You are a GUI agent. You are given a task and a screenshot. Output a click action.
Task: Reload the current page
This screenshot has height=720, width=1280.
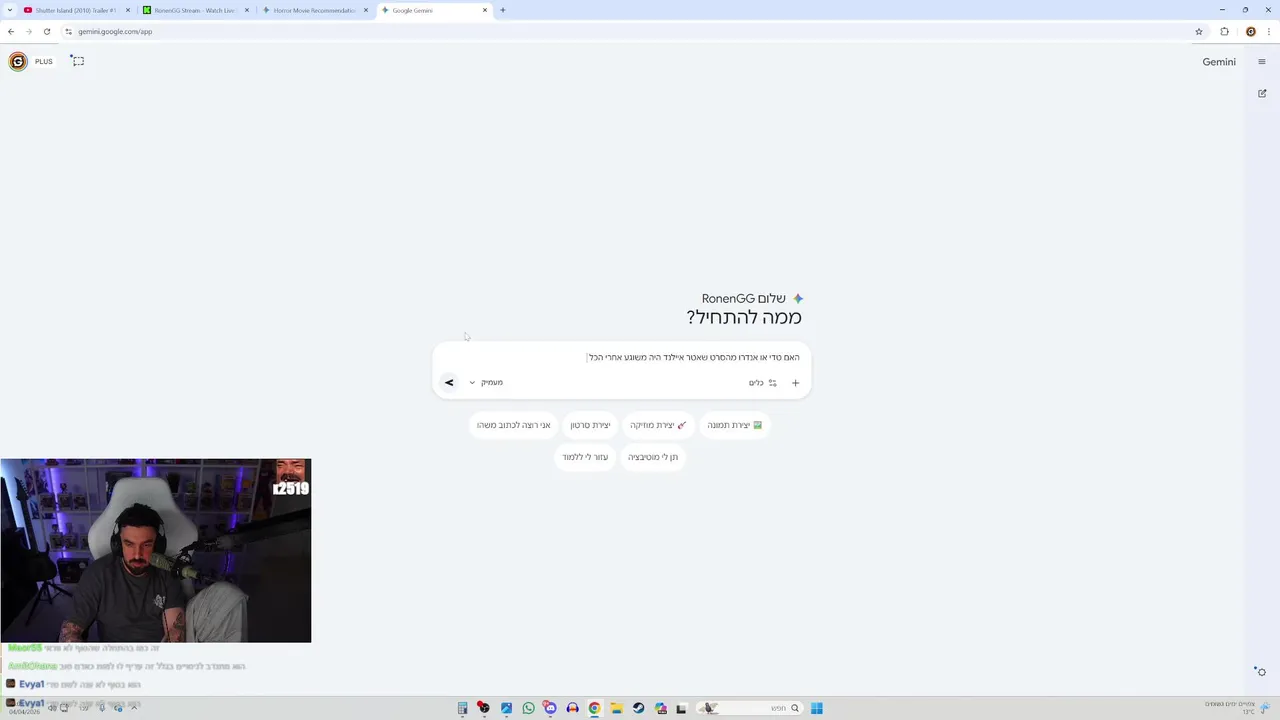click(47, 31)
